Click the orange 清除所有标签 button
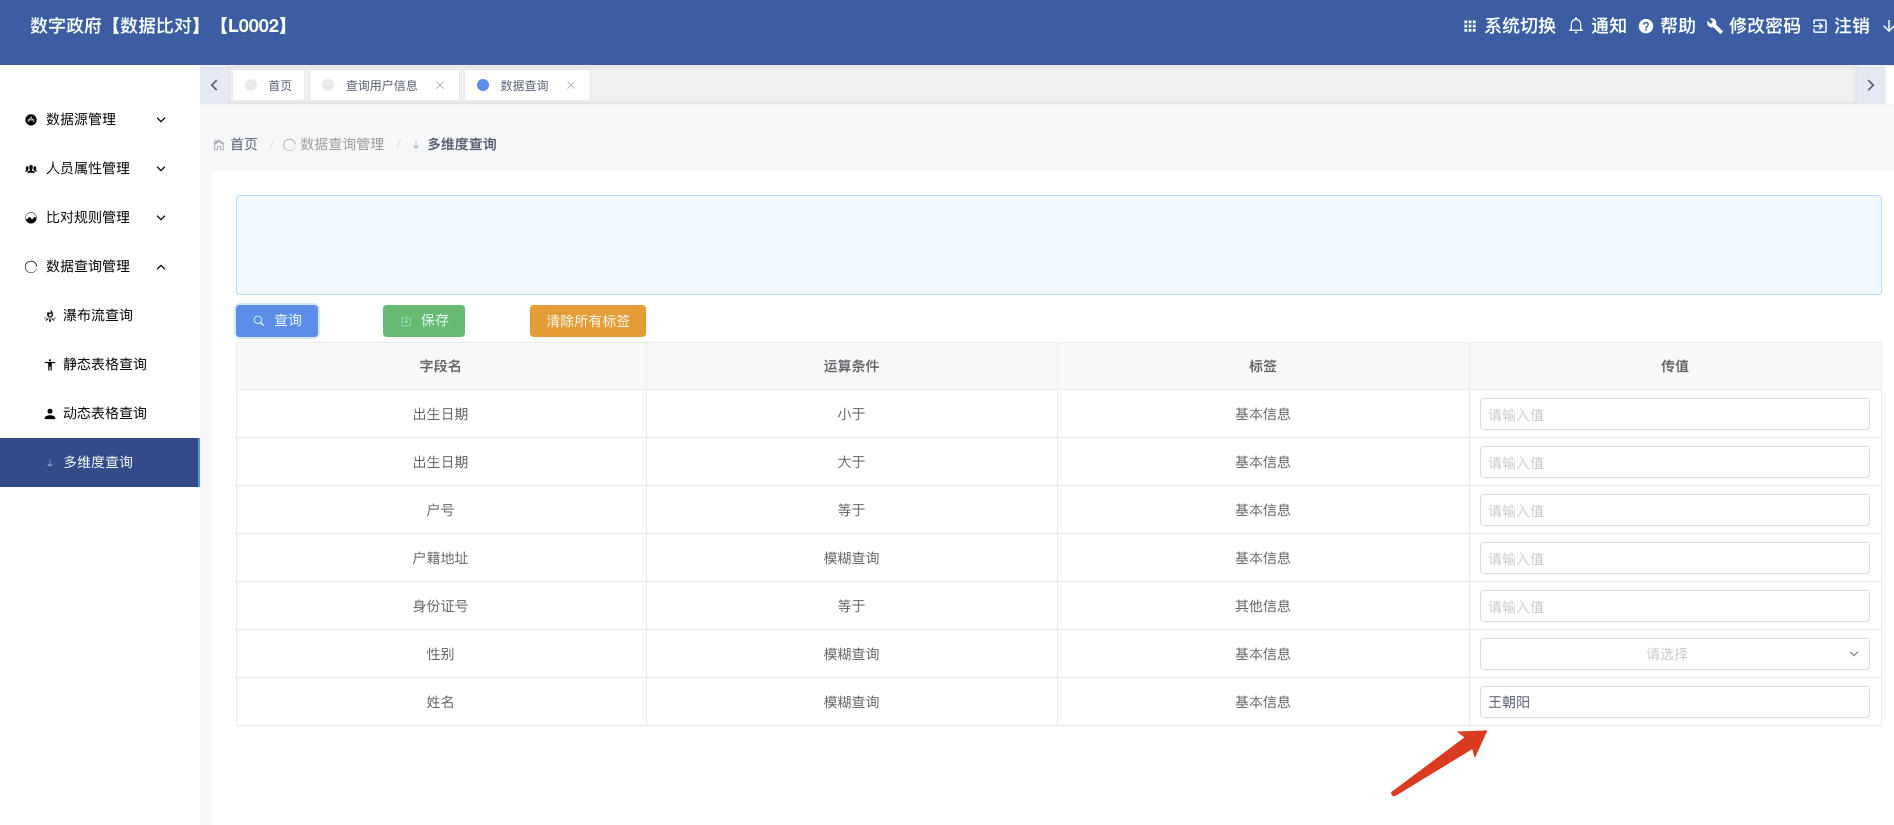Viewport: 1894px width, 825px height. point(588,321)
